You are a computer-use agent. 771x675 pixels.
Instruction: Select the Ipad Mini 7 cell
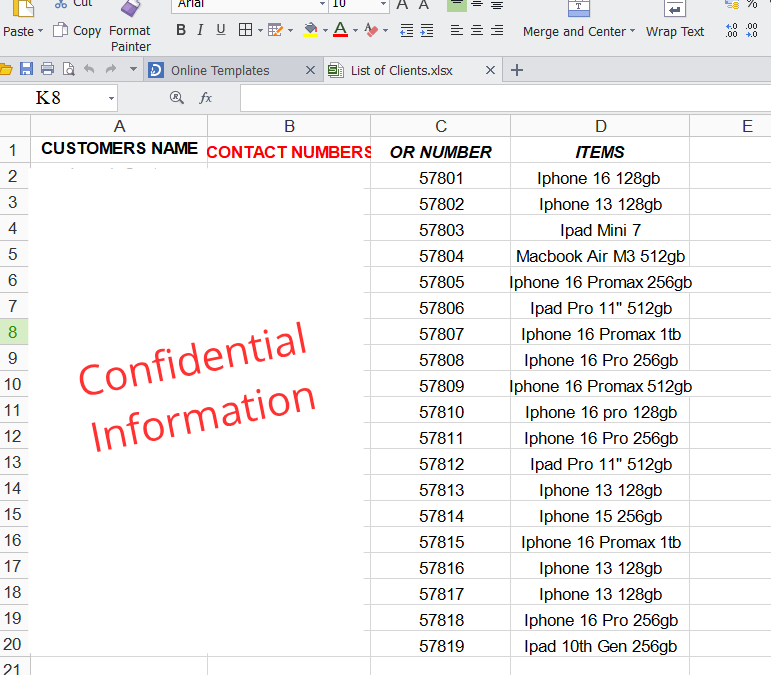pos(600,230)
